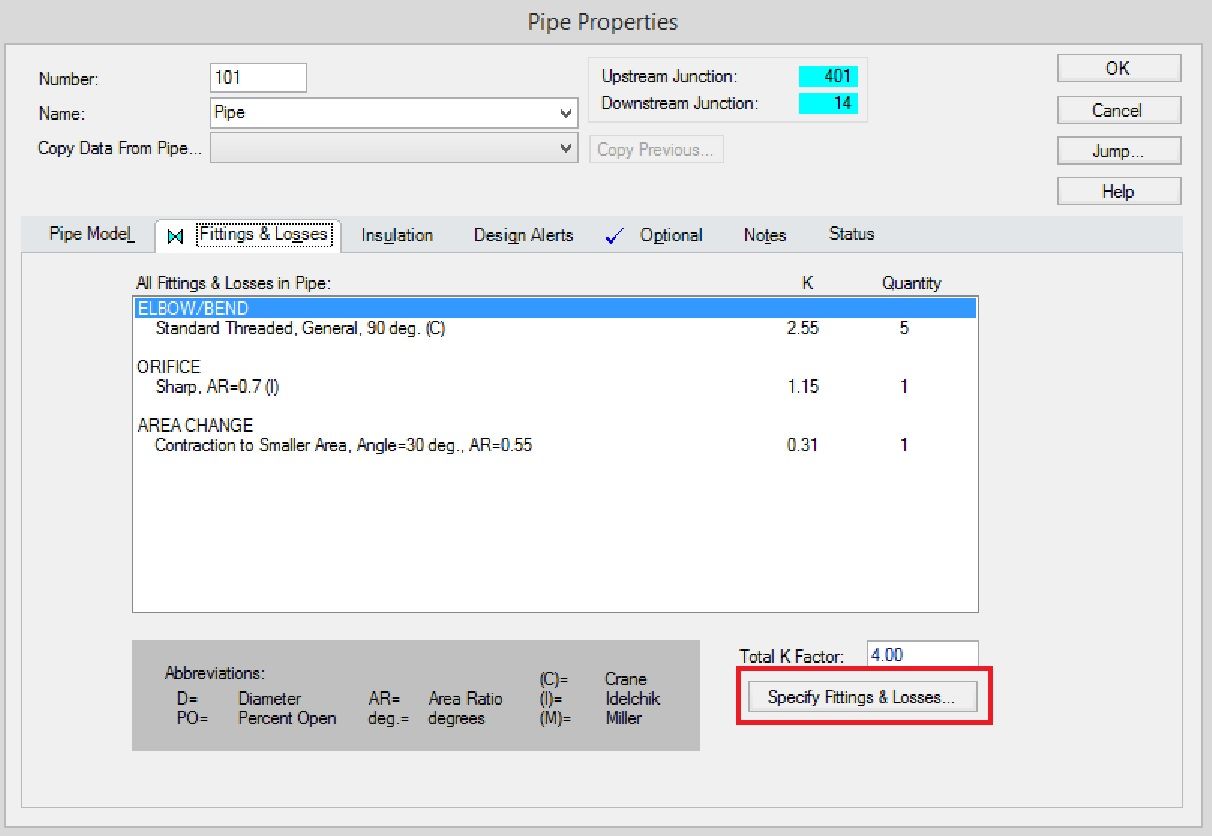Click the quantity 5 for the elbow
1212x836 pixels.
[x=904, y=328]
